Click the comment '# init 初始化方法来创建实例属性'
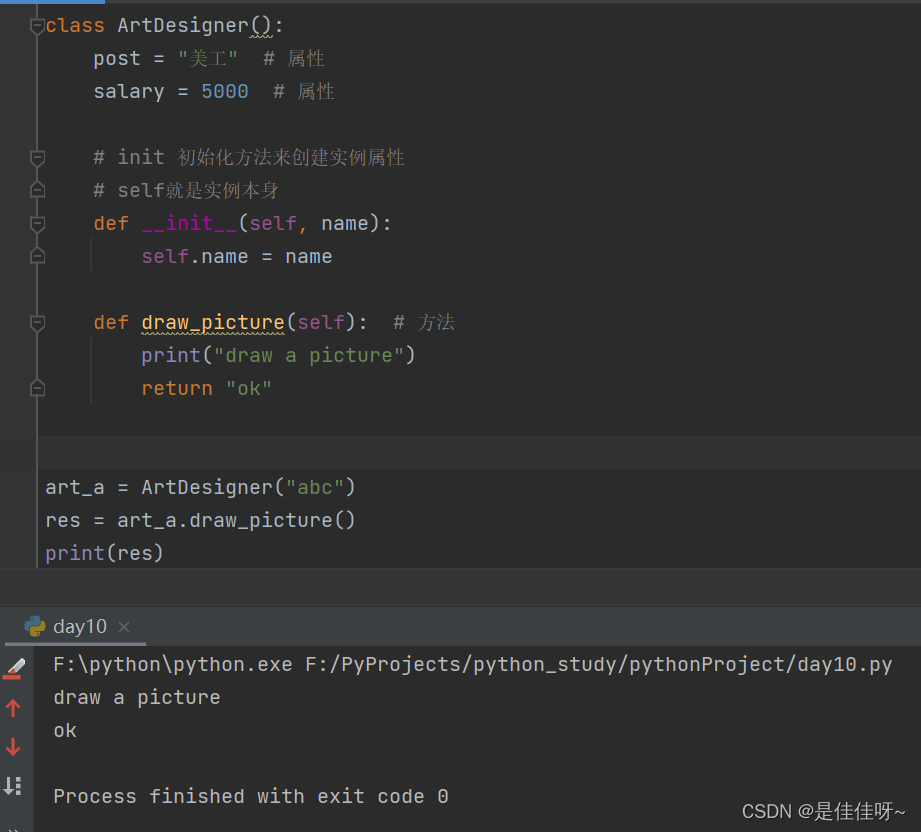The height and width of the screenshot is (832, 921). tap(248, 157)
